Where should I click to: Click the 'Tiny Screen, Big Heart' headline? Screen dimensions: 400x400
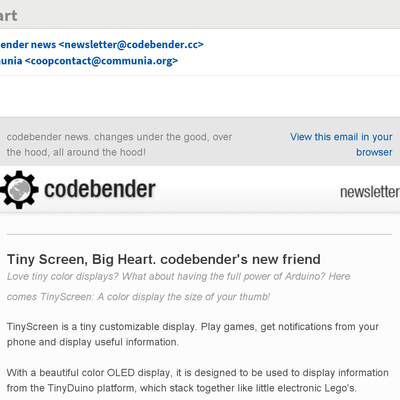(x=164, y=259)
